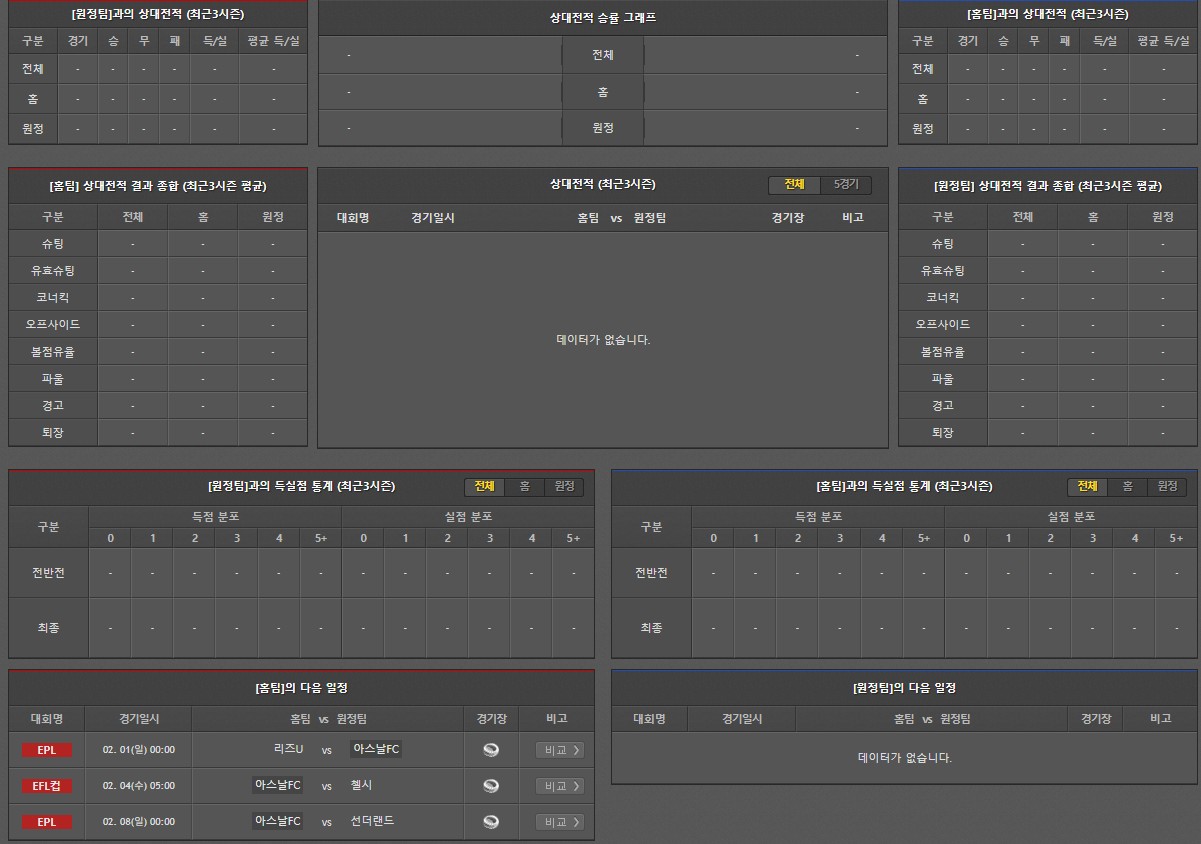This screenshot has height=844, width=1201.
Task: Switch right 득실점 통계 panel to 원정
Action: tap(1167, 486)
